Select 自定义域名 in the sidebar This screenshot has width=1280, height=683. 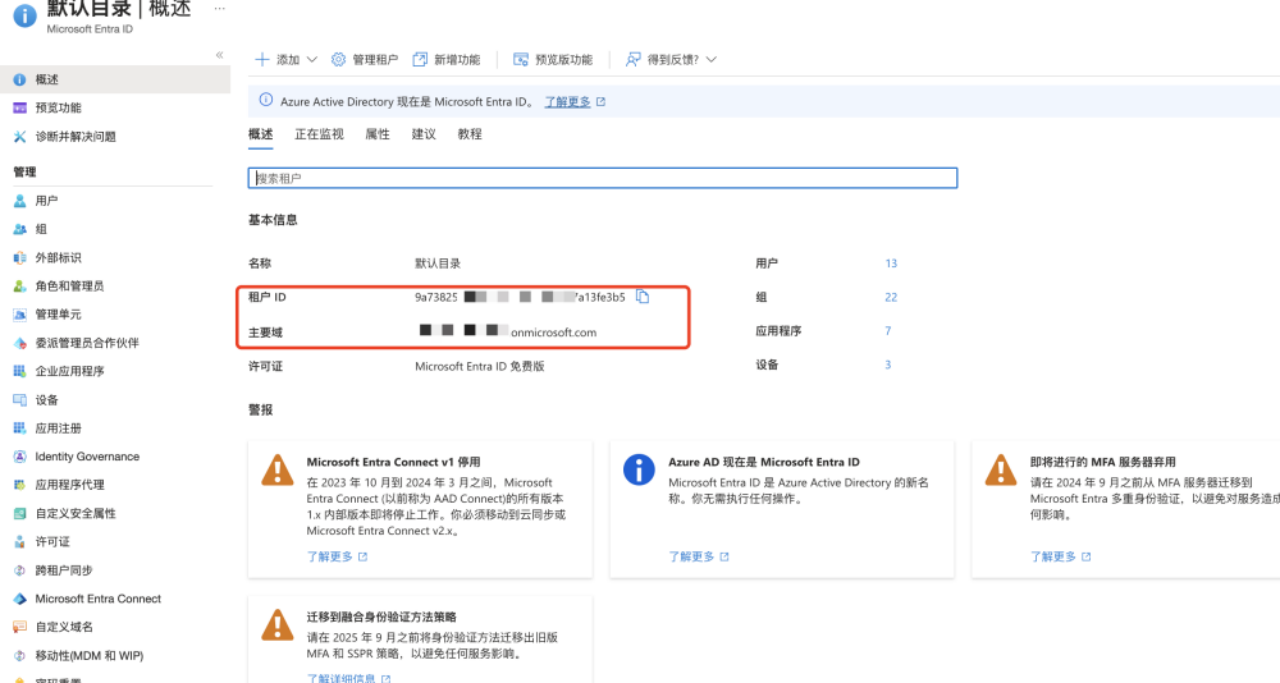pos(64,627)
